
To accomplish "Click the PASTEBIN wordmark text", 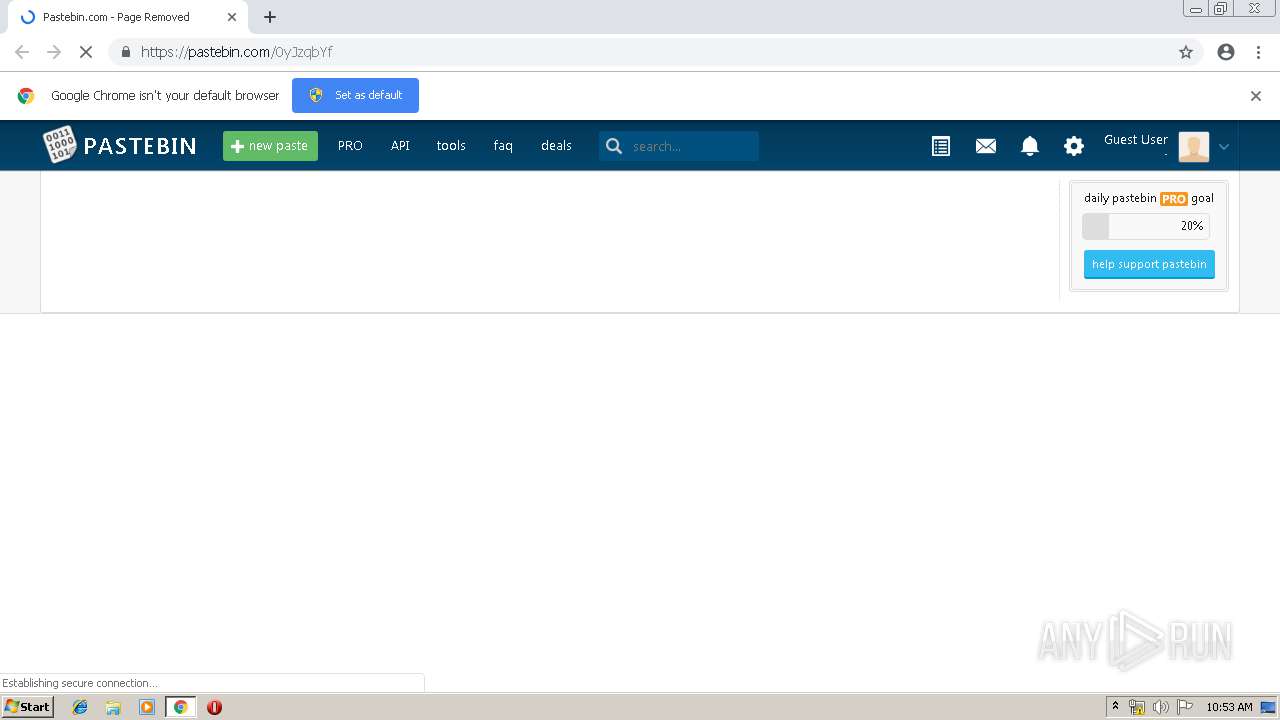I will tap(140, 146).
